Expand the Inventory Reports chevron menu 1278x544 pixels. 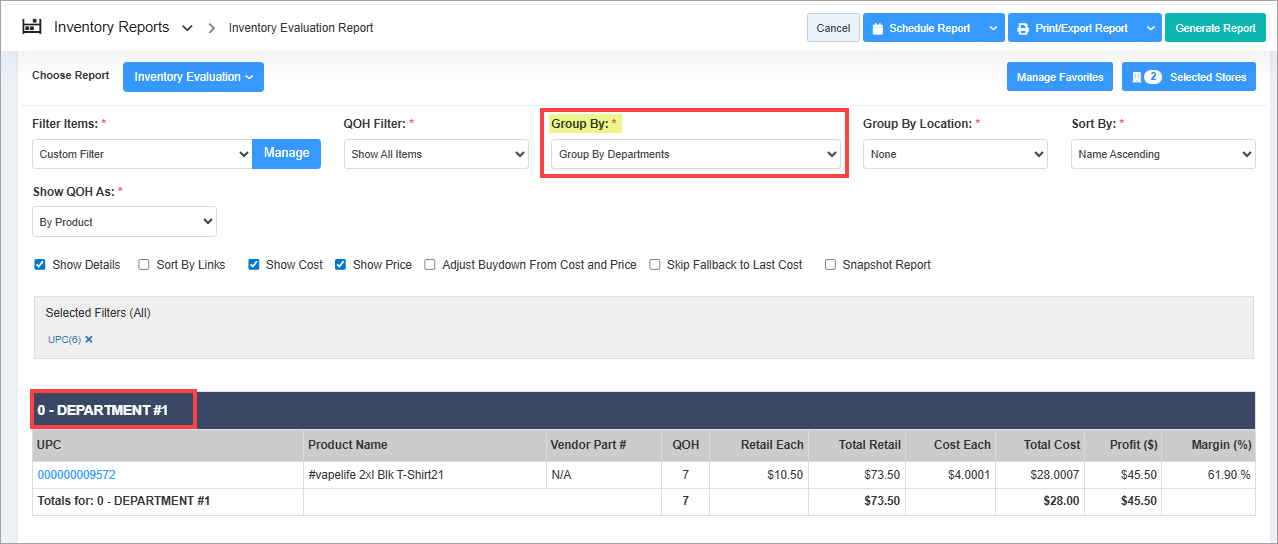click(x=187, y=28)
